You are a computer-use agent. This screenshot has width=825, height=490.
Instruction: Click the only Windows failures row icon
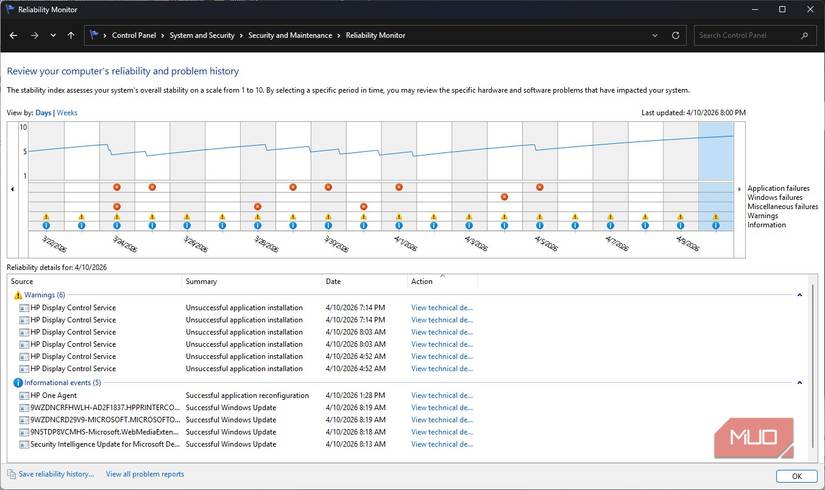coord(505,197)
